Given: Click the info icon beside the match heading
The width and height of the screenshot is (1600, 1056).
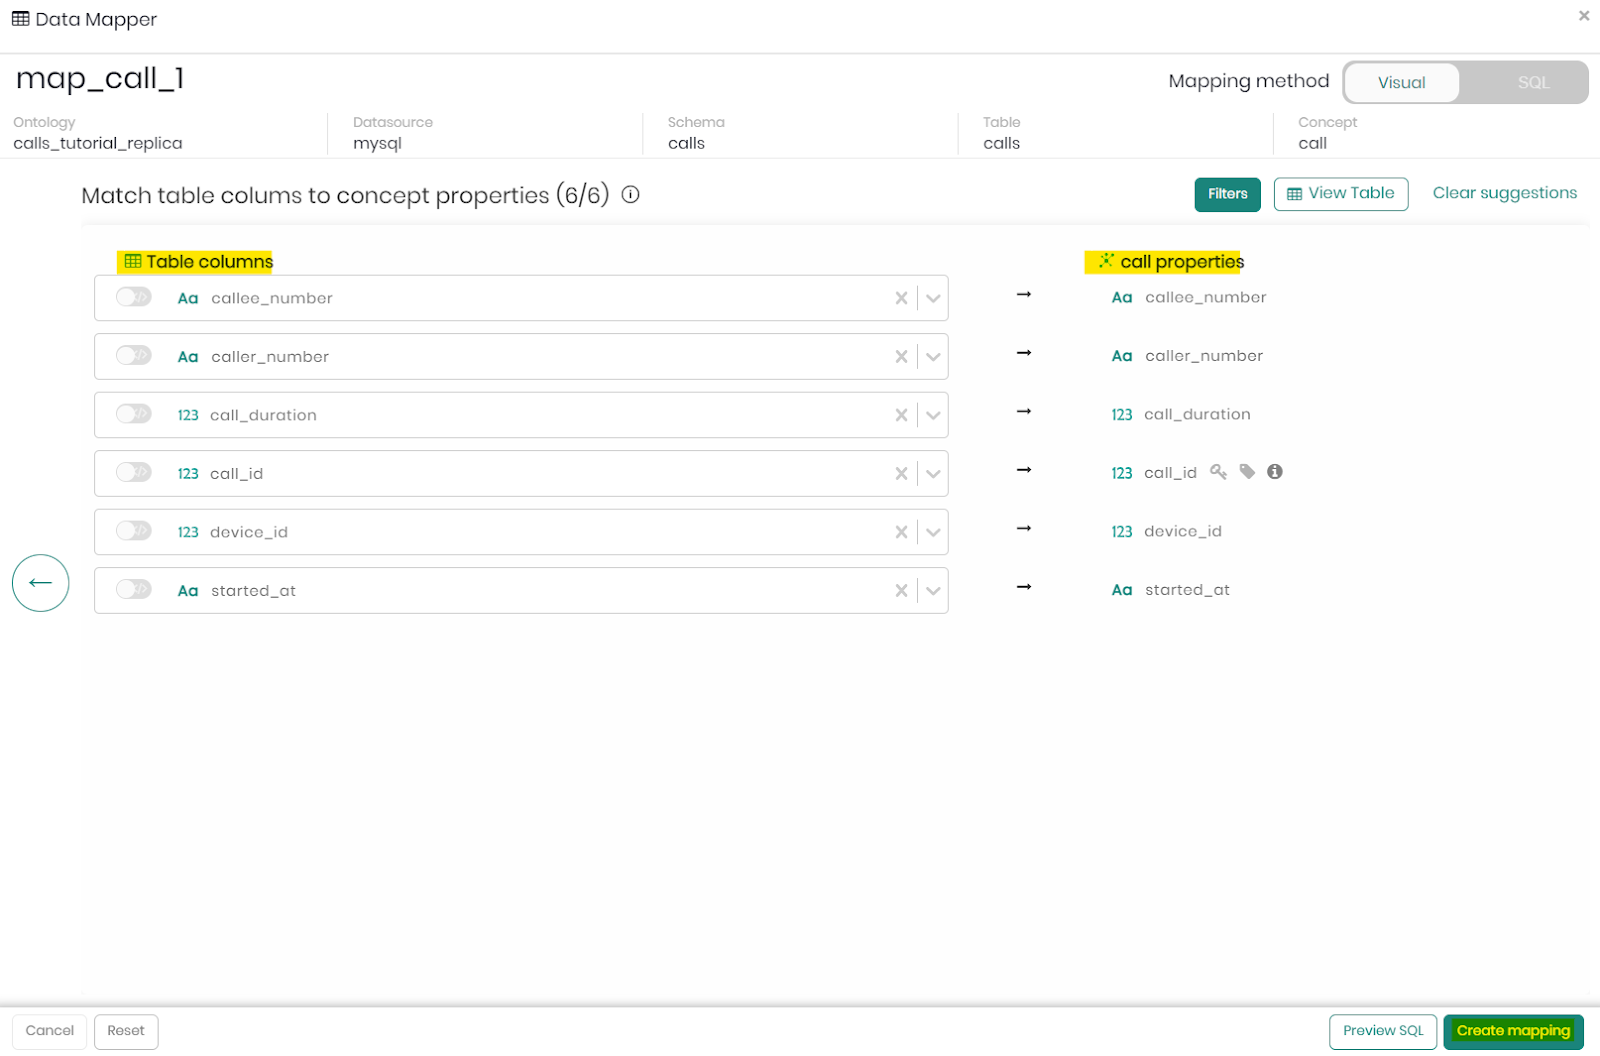Looking at the screenshot, I should point(630,195).
